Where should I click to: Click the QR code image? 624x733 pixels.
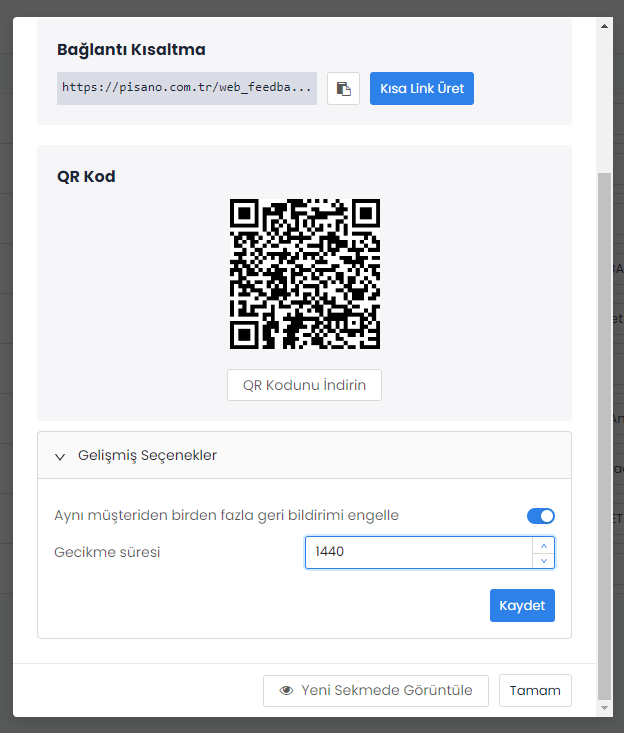[x=304, y=273]
